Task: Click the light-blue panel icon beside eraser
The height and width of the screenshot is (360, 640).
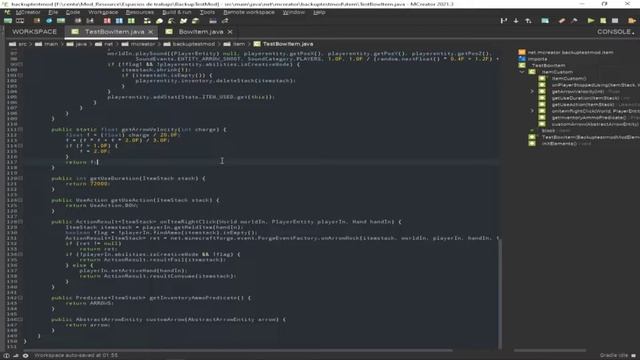Action: 545,20
